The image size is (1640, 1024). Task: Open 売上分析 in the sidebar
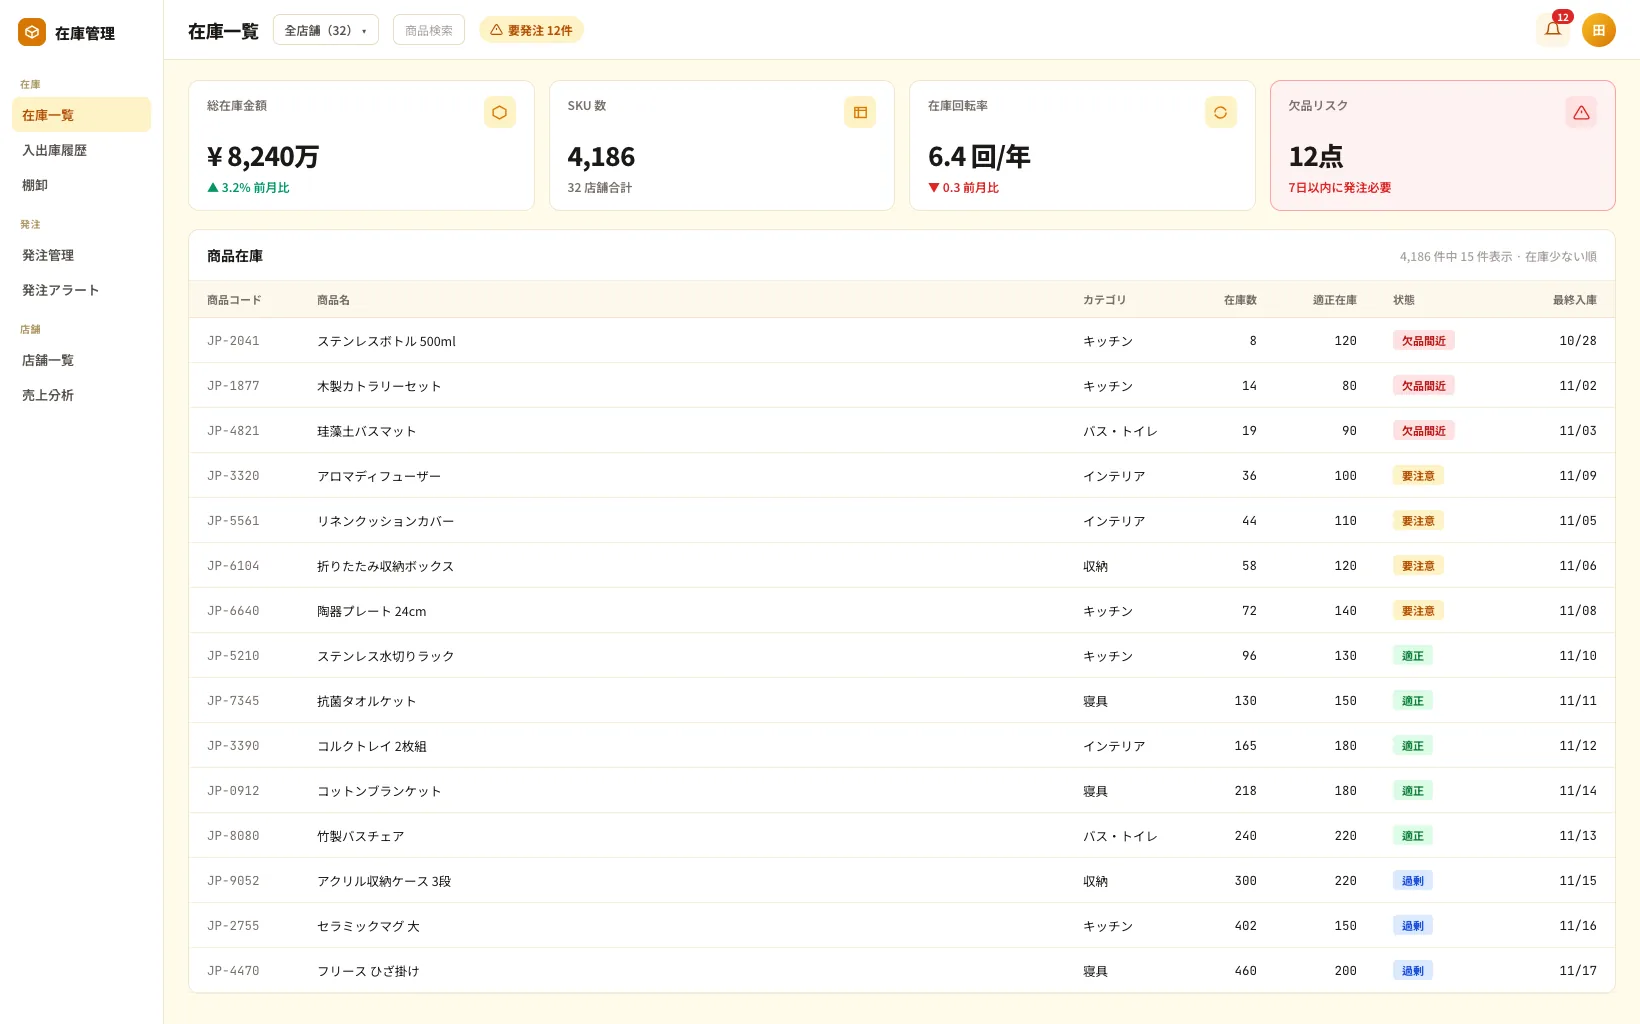(81, 395)
